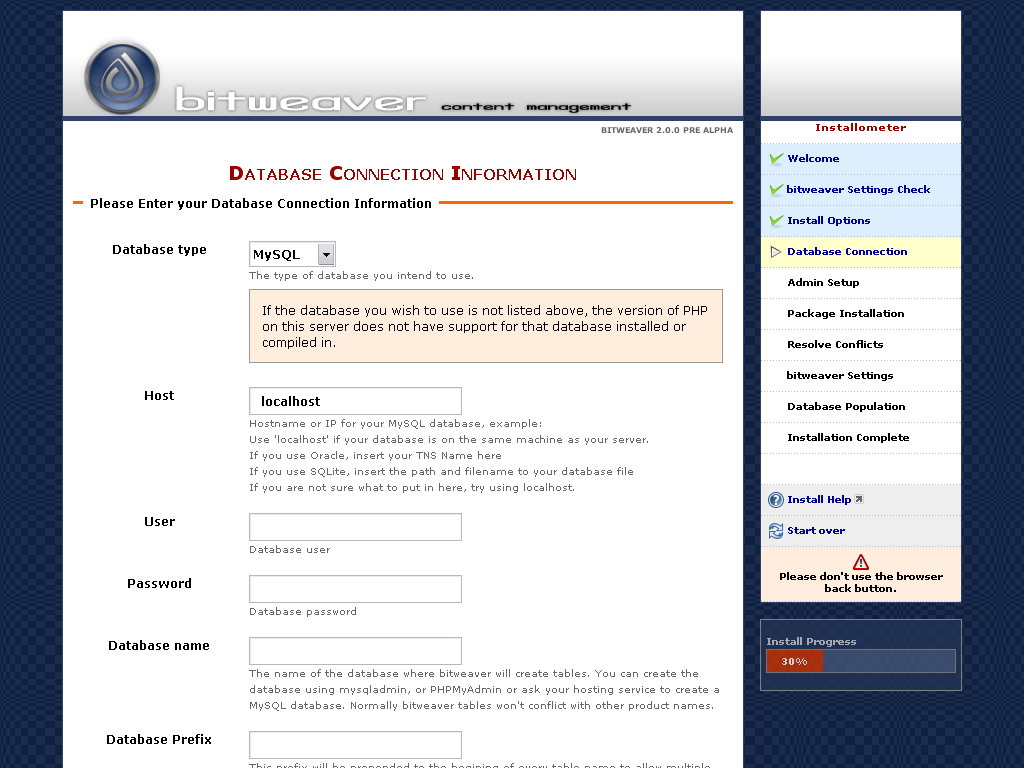Click 'Please Enter your Database Connection Information' legend
1024x768 pixels.
tap(261, 204)
